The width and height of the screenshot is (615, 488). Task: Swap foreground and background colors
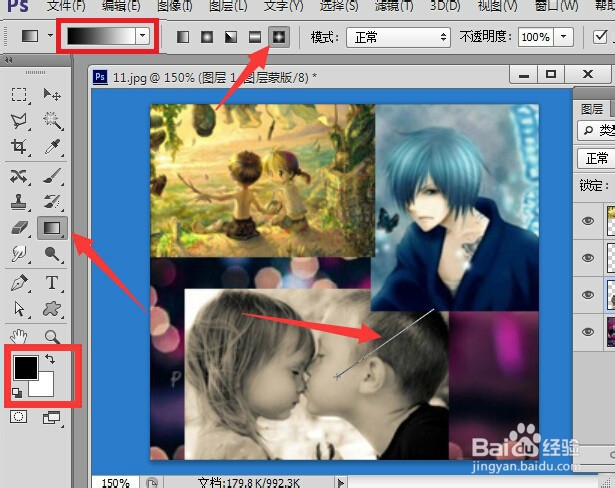point(50,359)
